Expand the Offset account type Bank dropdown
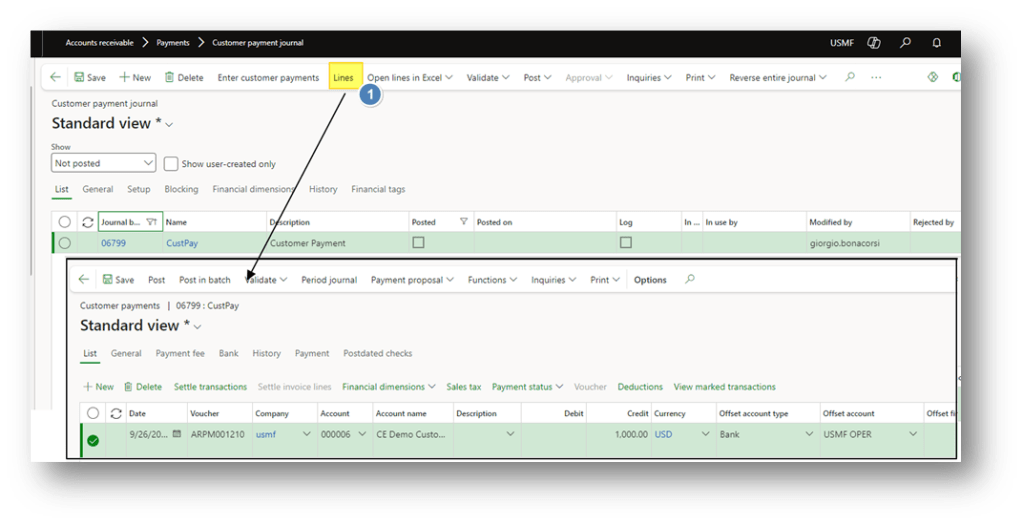Screen dimensions: 1023x524 [808, 434]
